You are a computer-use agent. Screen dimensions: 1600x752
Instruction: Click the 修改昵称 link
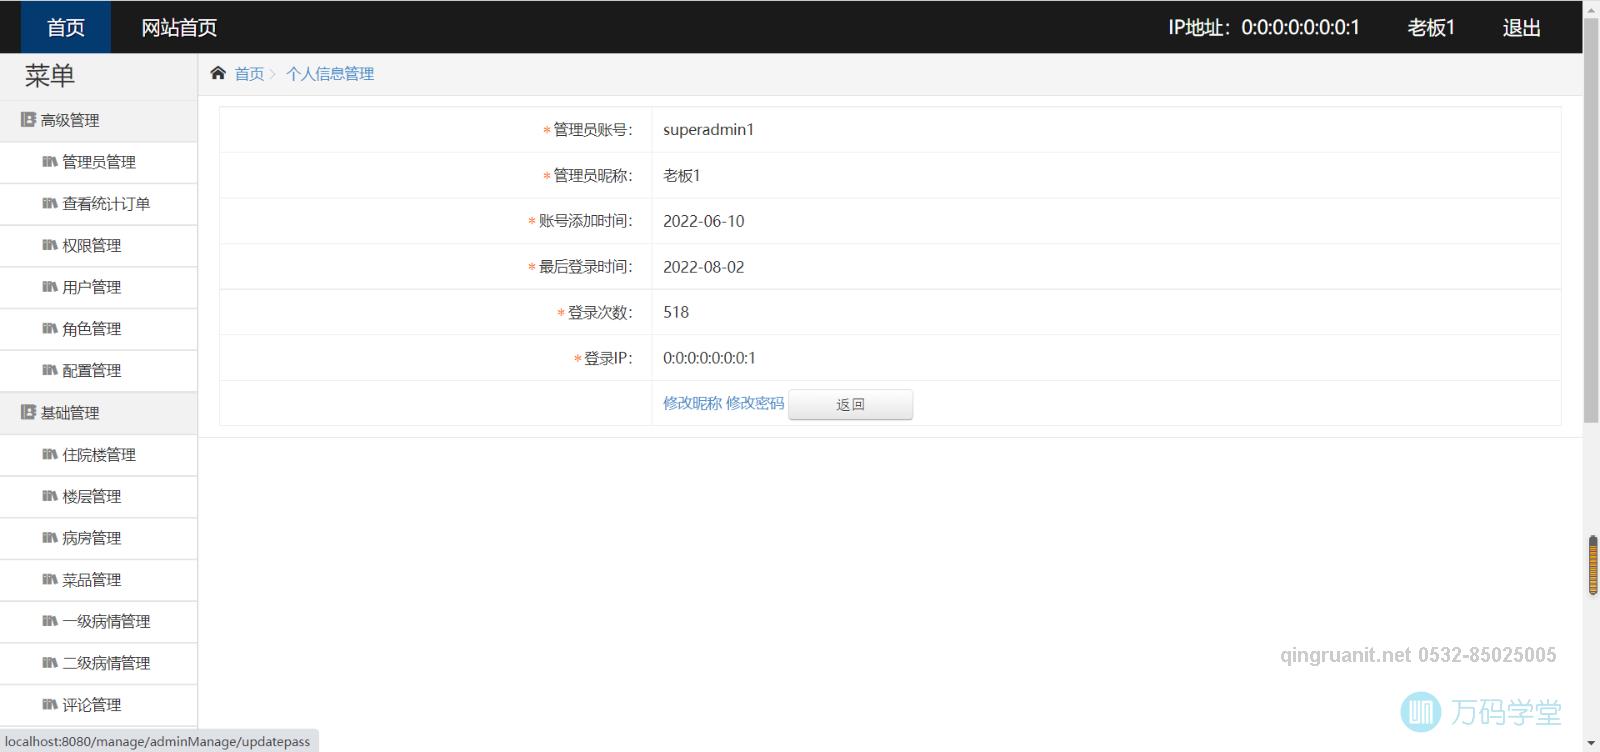pyautogui.click(x=692, y=403)
